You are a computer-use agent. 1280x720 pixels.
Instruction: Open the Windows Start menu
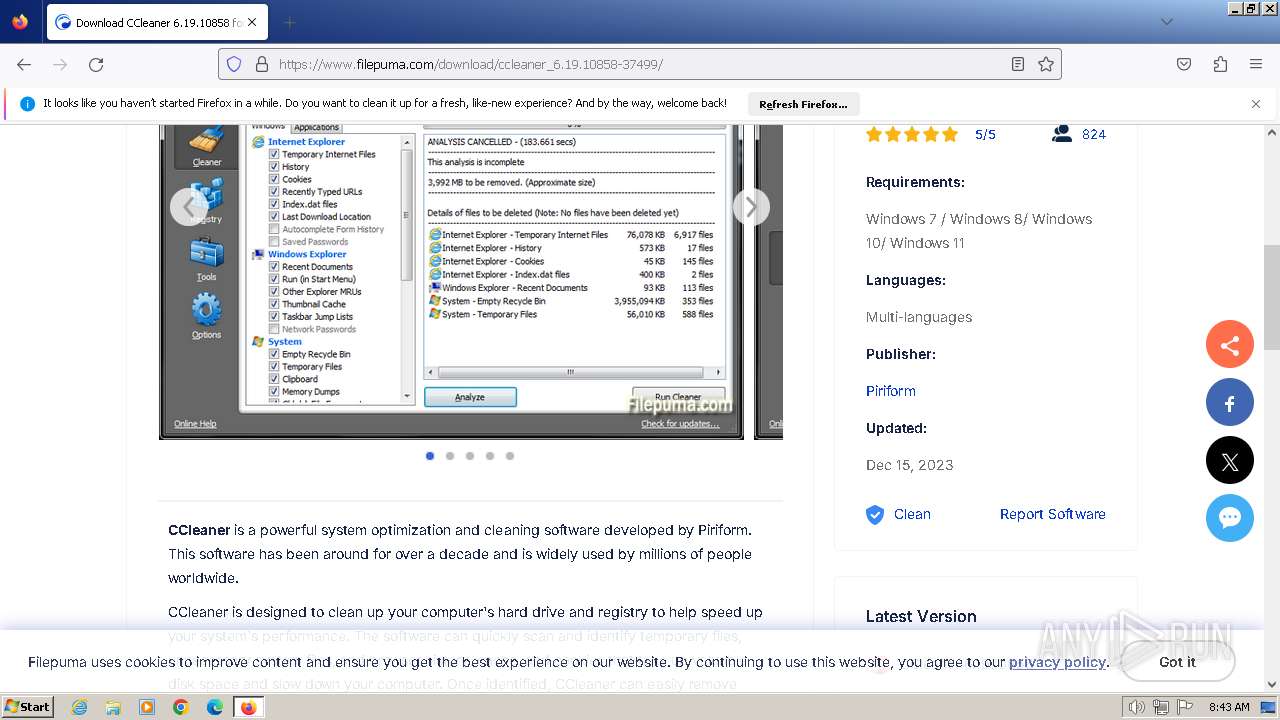pyautogui.click(x=27, y=707)
